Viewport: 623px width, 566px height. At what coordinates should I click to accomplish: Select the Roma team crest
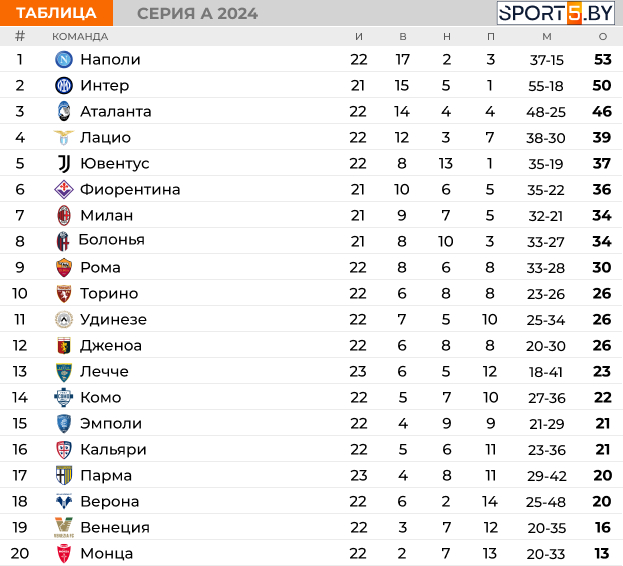point(64,267)
